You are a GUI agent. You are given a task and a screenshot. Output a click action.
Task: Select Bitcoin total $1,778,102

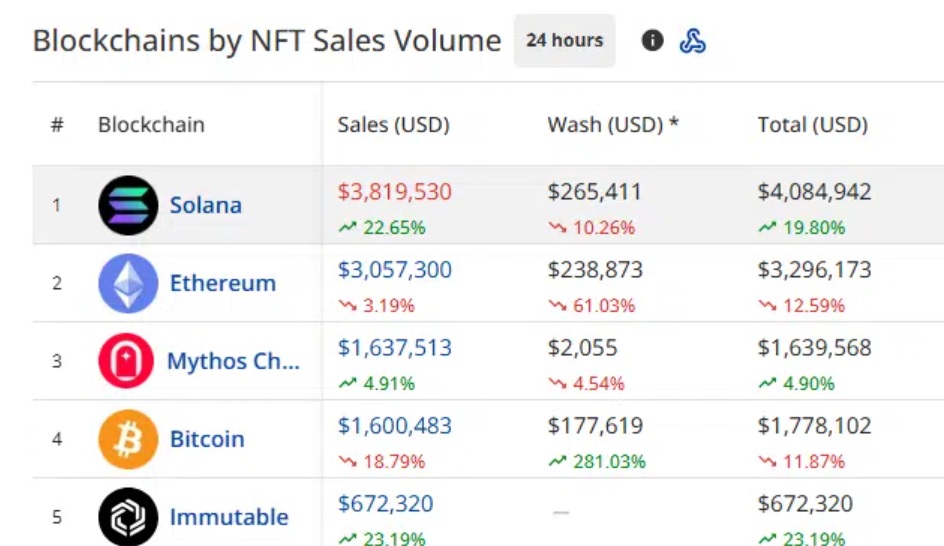815,426
